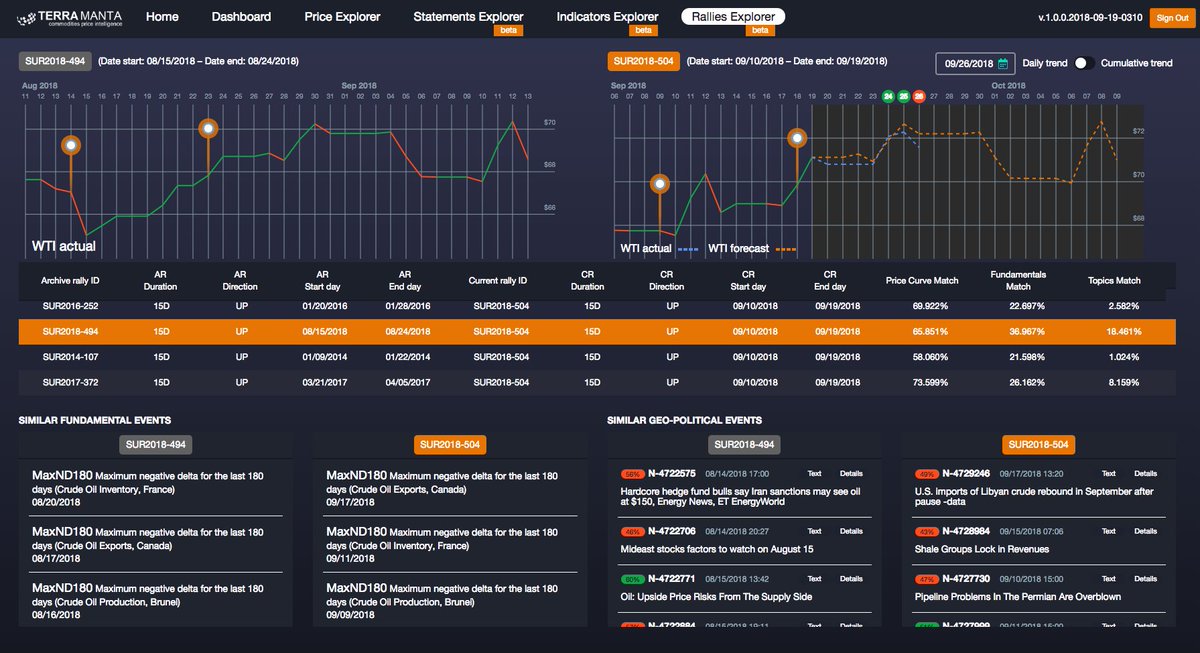Viewport: 1200px width, 653px height.
Task: Click the red 26 day marker on the forecast timeline
Action: click(919, 96)
